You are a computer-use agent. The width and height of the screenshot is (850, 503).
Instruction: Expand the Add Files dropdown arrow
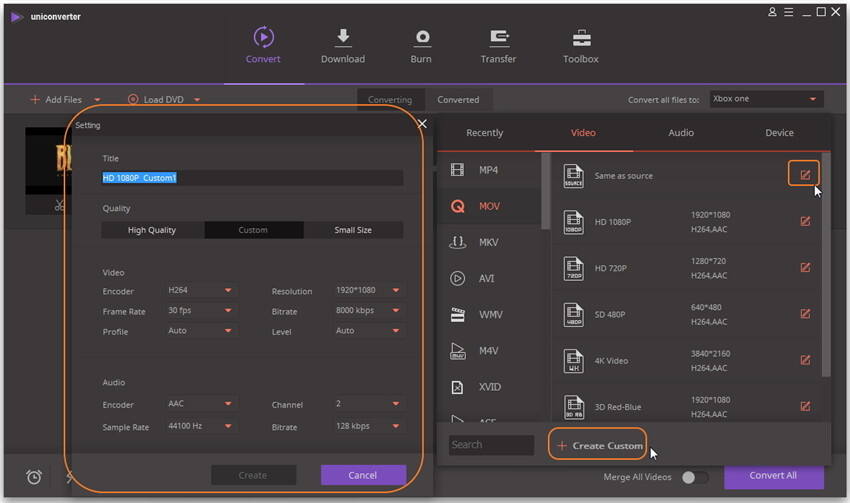coord(98,100)
